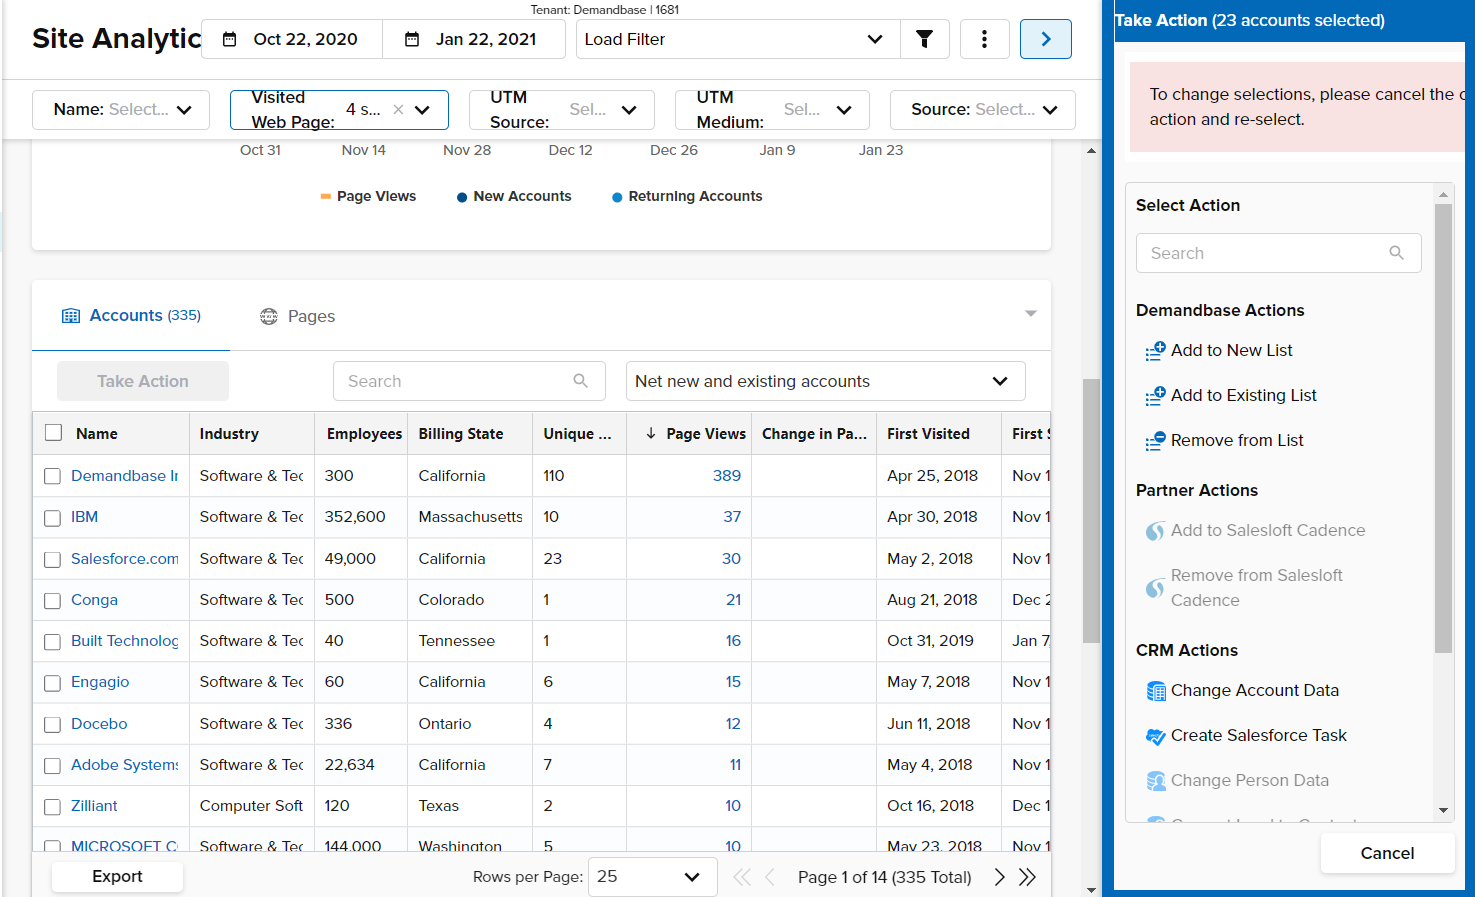This screenshot has width=1475, height=897.
Task: Toggle Page Views legend marker
Action: [325, 197]
